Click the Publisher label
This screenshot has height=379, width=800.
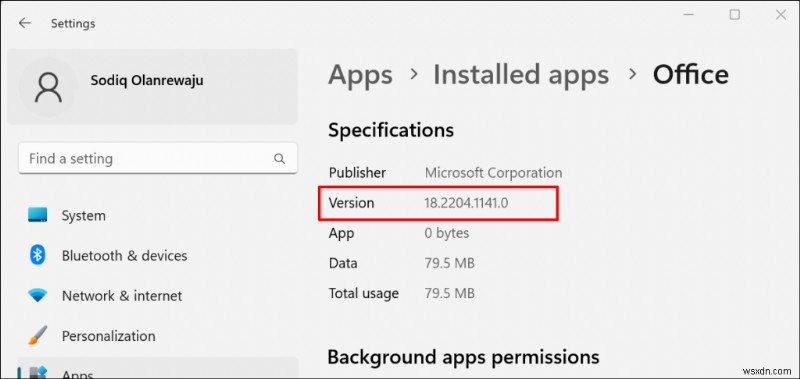[357, 172]
